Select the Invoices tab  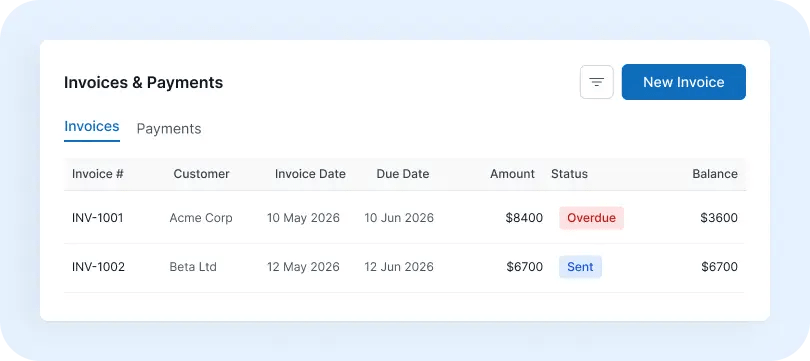[x=92, y=127]
